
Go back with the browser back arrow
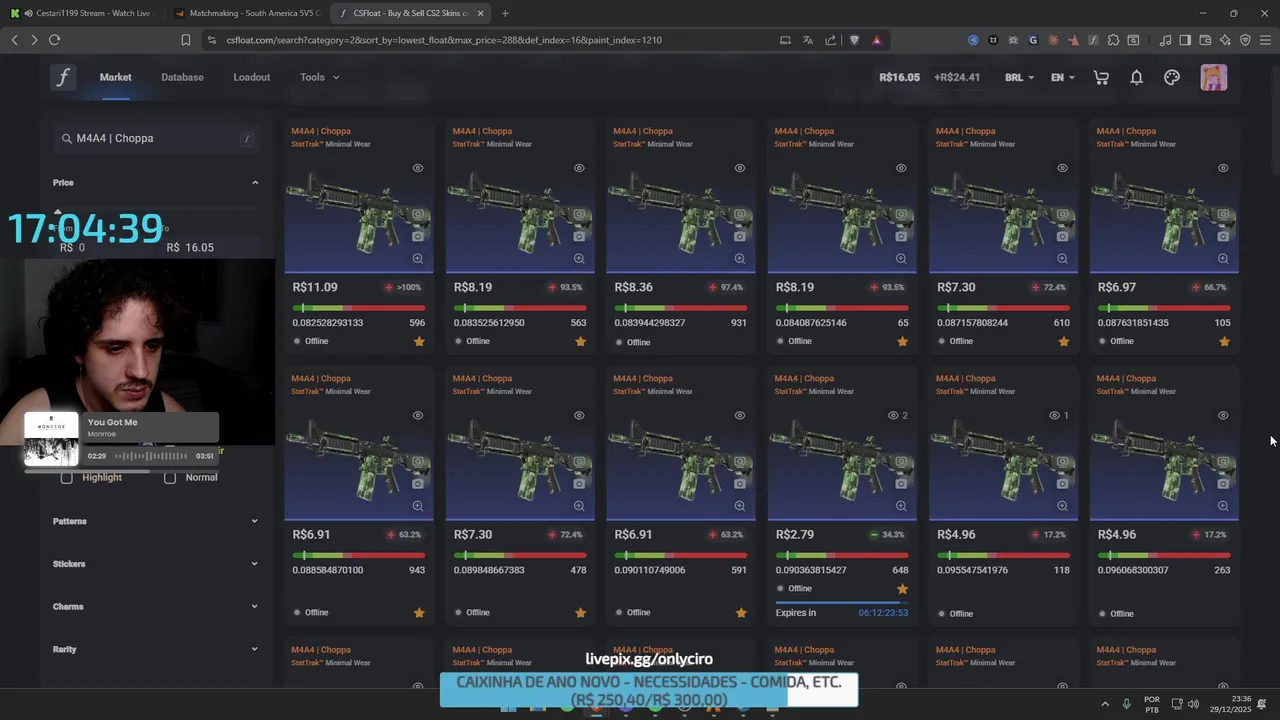[x=14, y=40]
